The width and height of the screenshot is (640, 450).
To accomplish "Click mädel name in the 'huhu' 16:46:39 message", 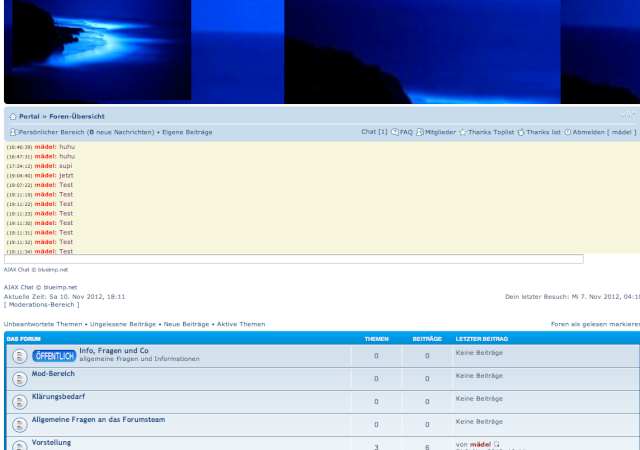I will click(45, 147).
